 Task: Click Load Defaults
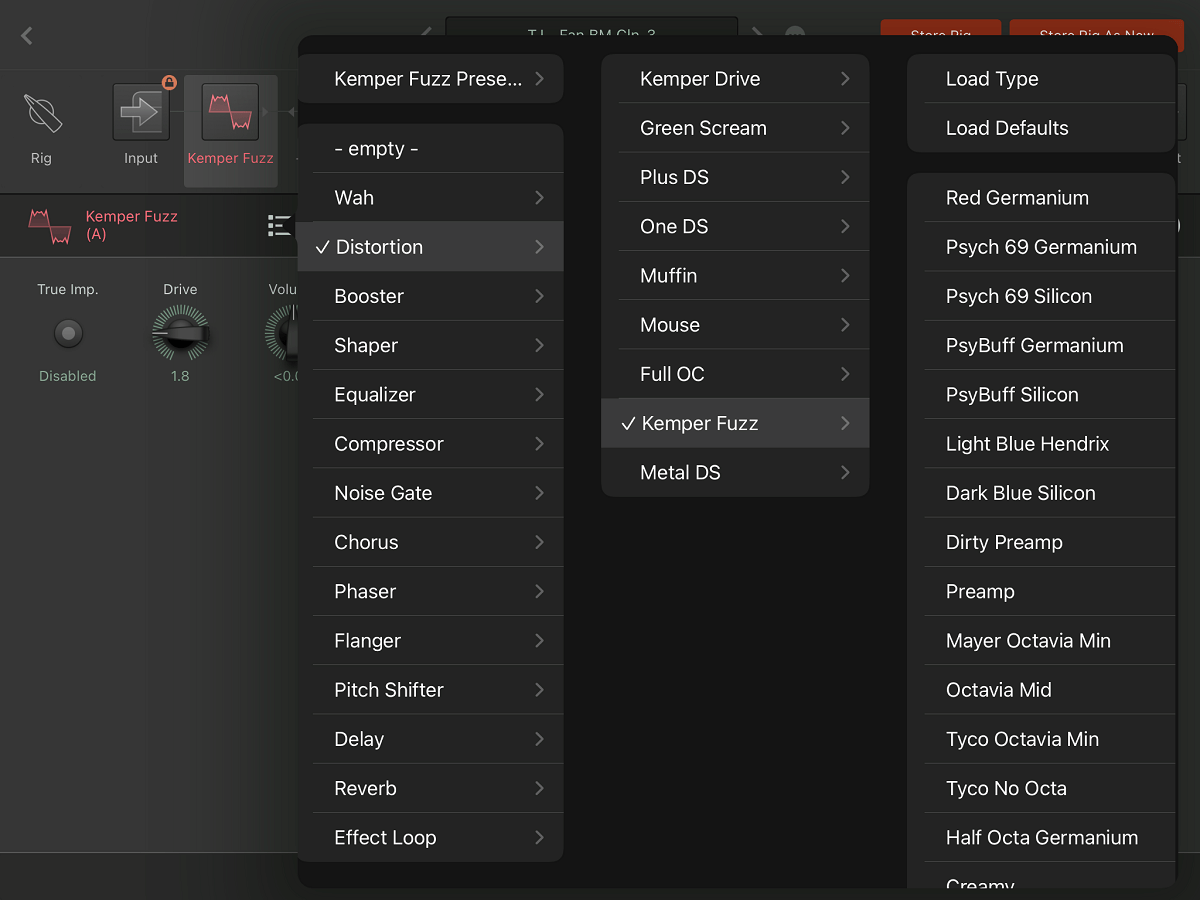[1041, 128]
